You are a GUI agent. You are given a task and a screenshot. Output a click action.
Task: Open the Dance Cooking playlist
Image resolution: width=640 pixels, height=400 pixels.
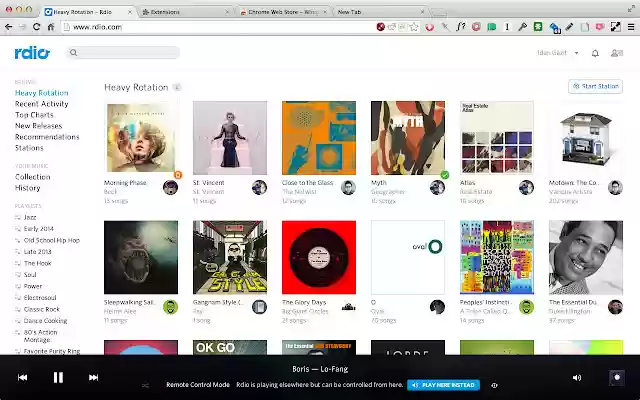(x=45, y=320)
